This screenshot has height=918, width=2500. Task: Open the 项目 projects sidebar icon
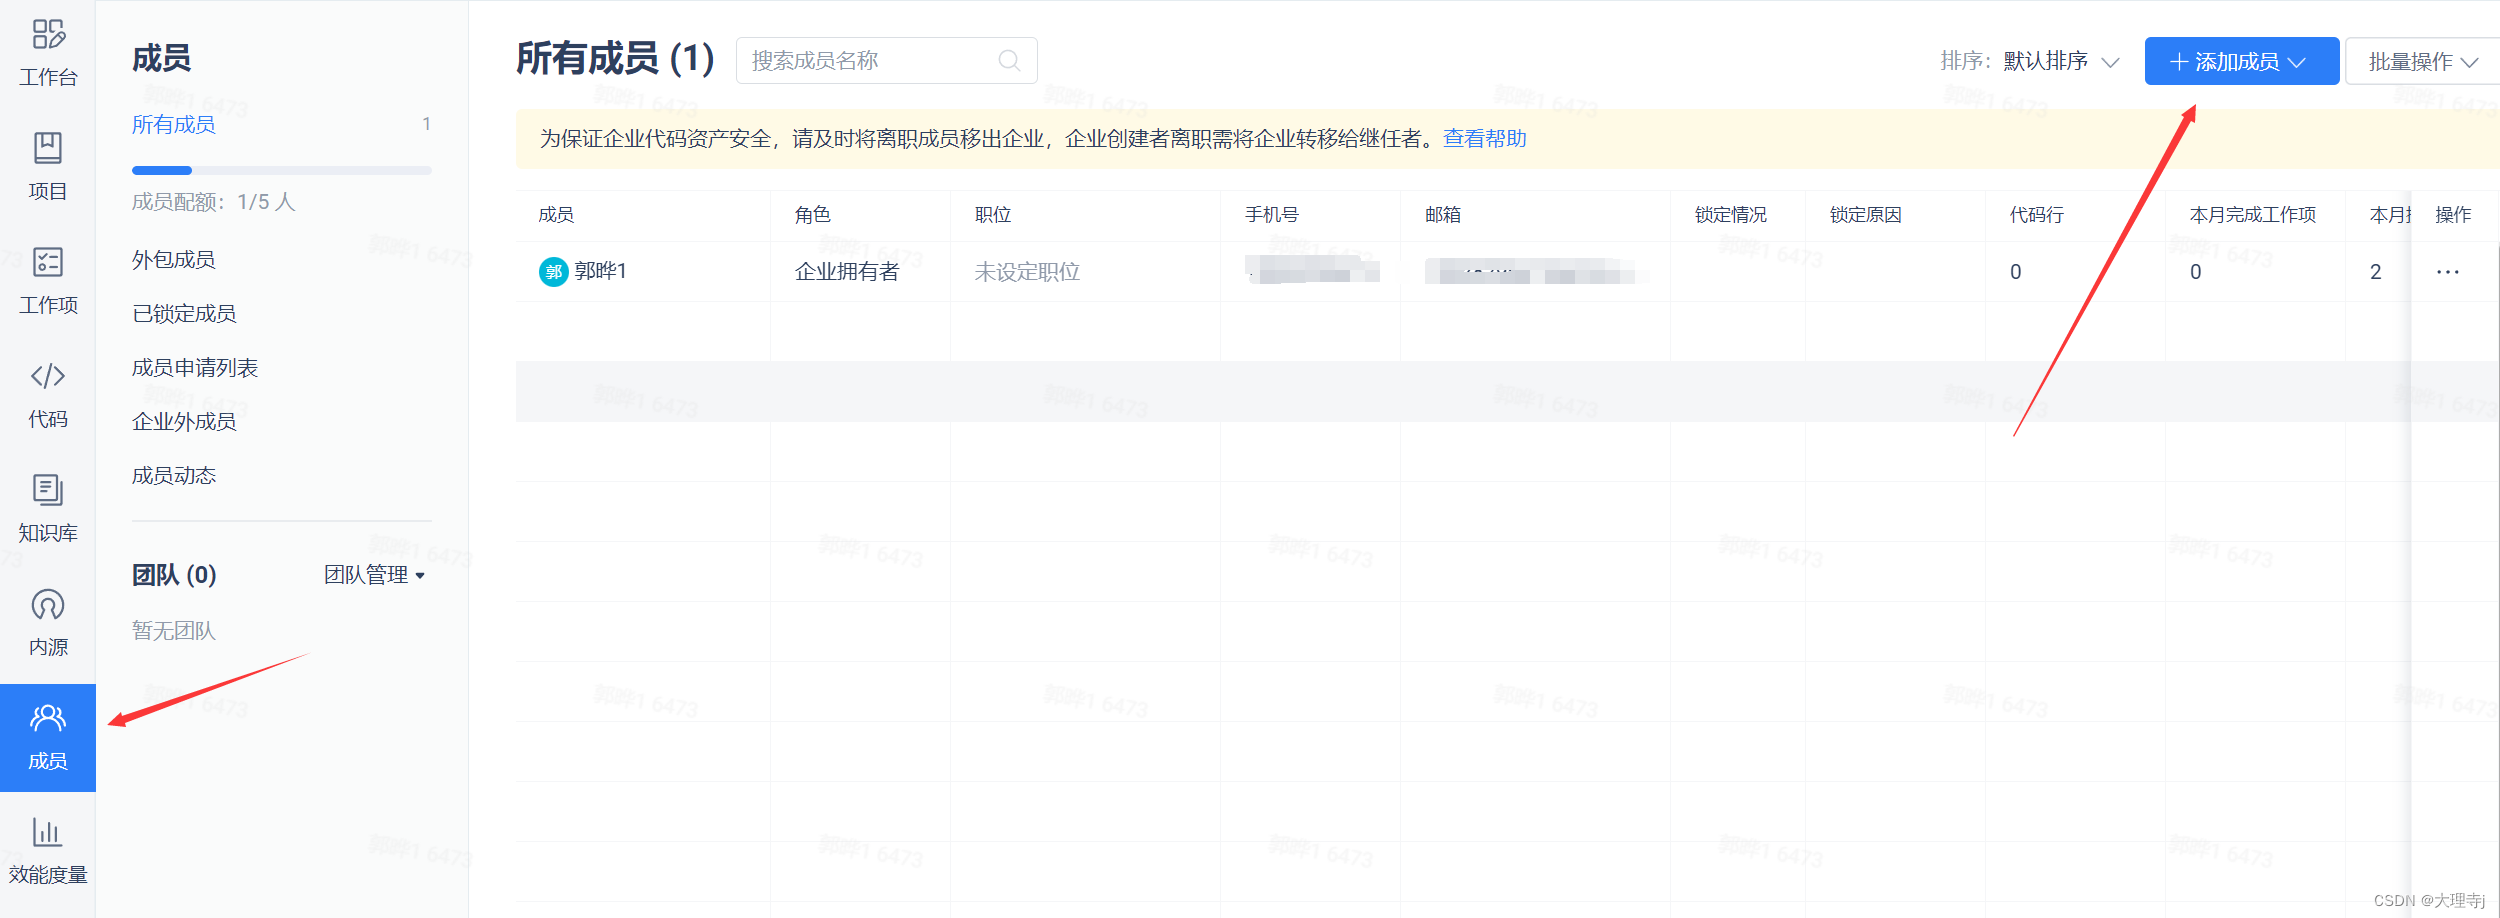[48, 167]
